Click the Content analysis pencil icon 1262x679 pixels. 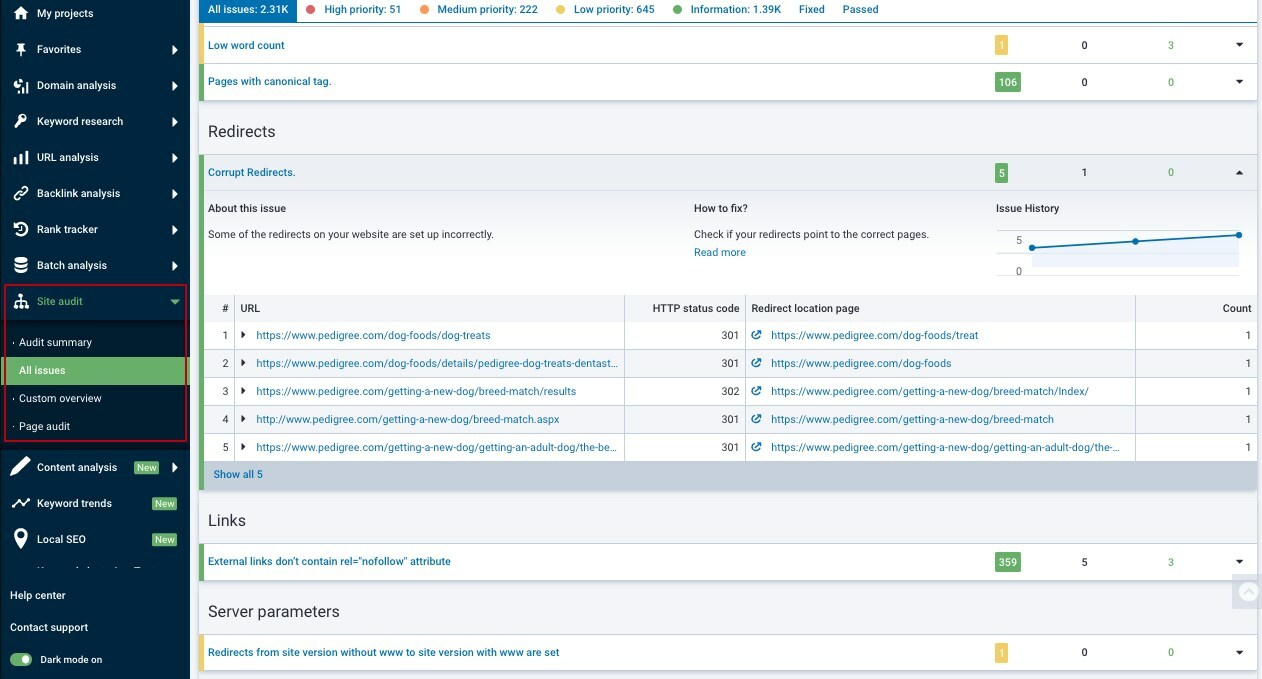[21, 467]
